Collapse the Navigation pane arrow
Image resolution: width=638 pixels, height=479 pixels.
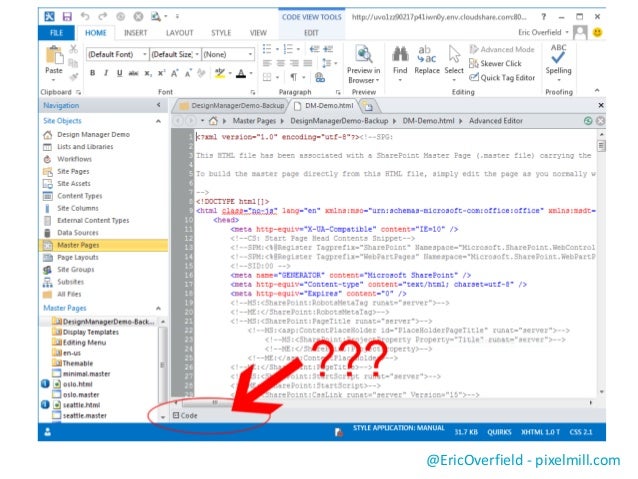click(x=158, y=105)
